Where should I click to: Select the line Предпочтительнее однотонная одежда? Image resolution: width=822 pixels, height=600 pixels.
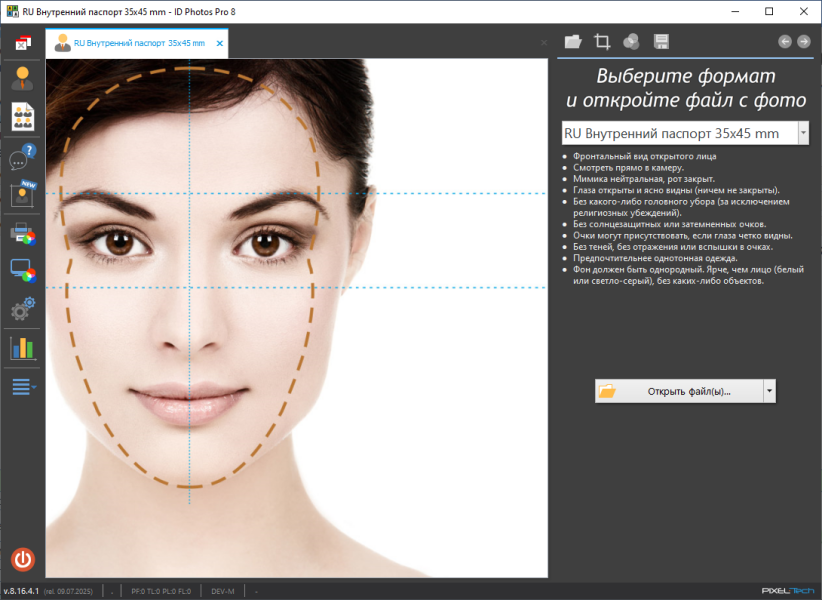655,258
